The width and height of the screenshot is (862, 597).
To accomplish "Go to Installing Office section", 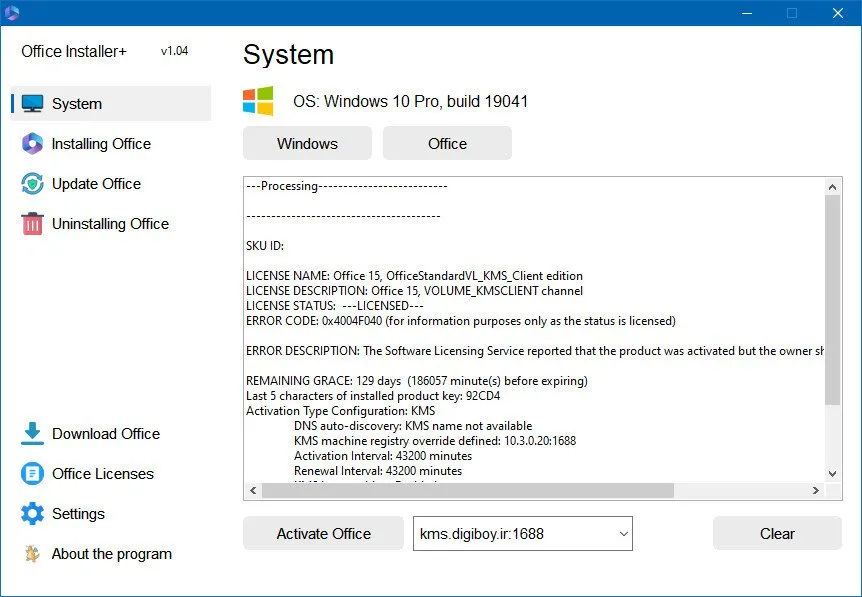I will pos(101,144).
